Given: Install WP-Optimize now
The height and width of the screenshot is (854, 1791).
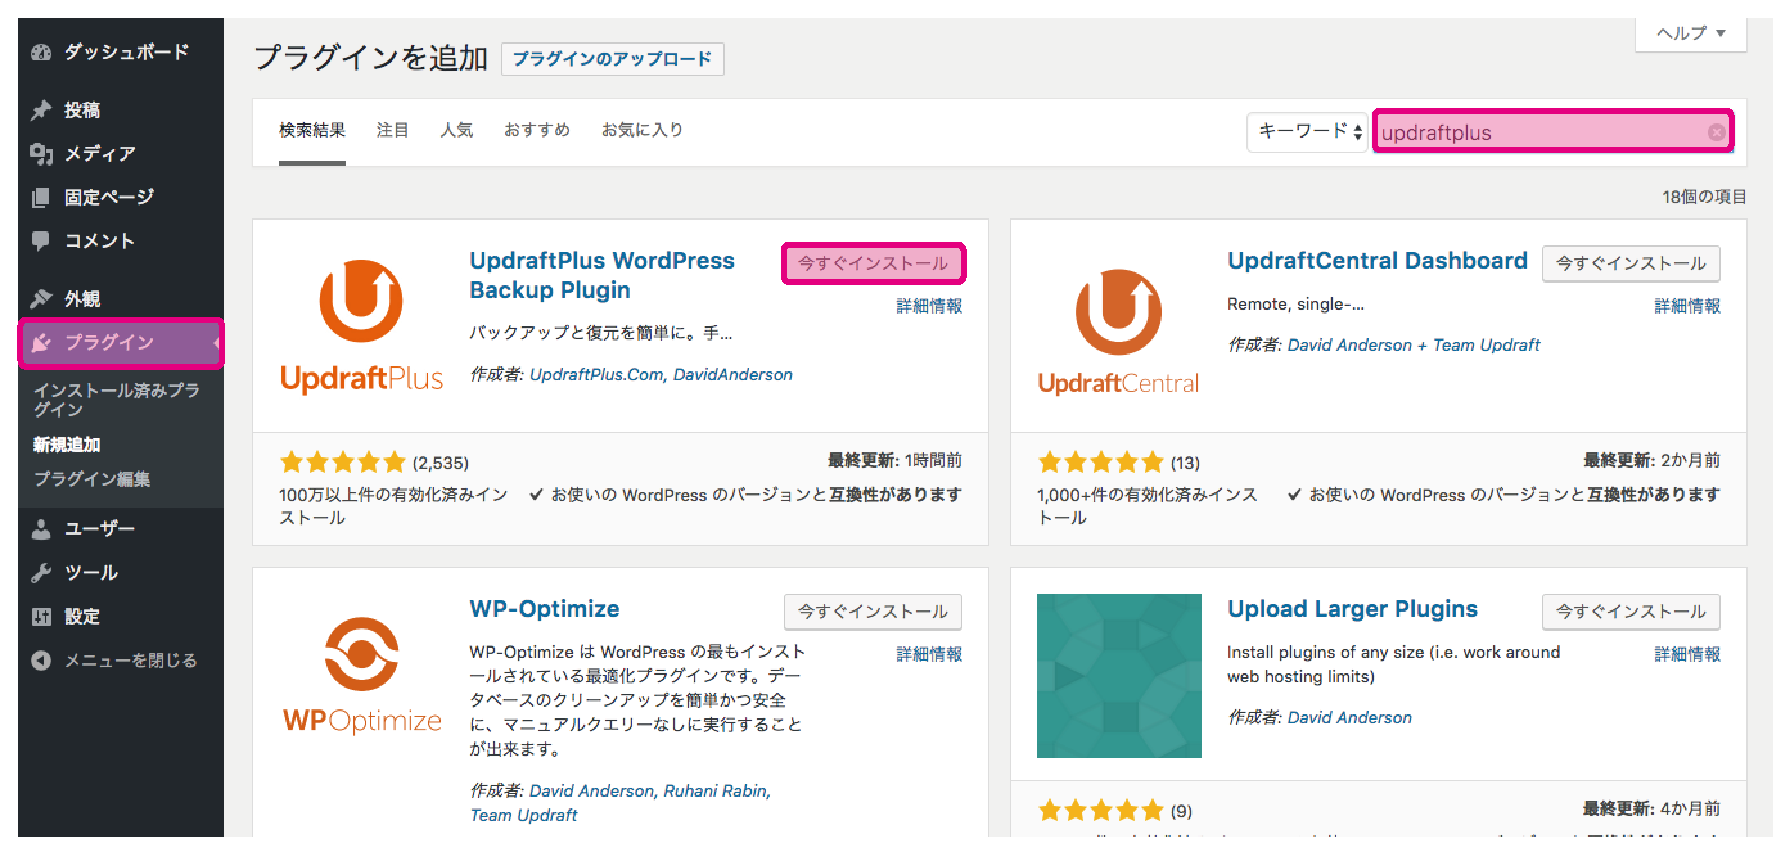Looking at the screenshot, I should pyautogui.click(x=873, y=612).
